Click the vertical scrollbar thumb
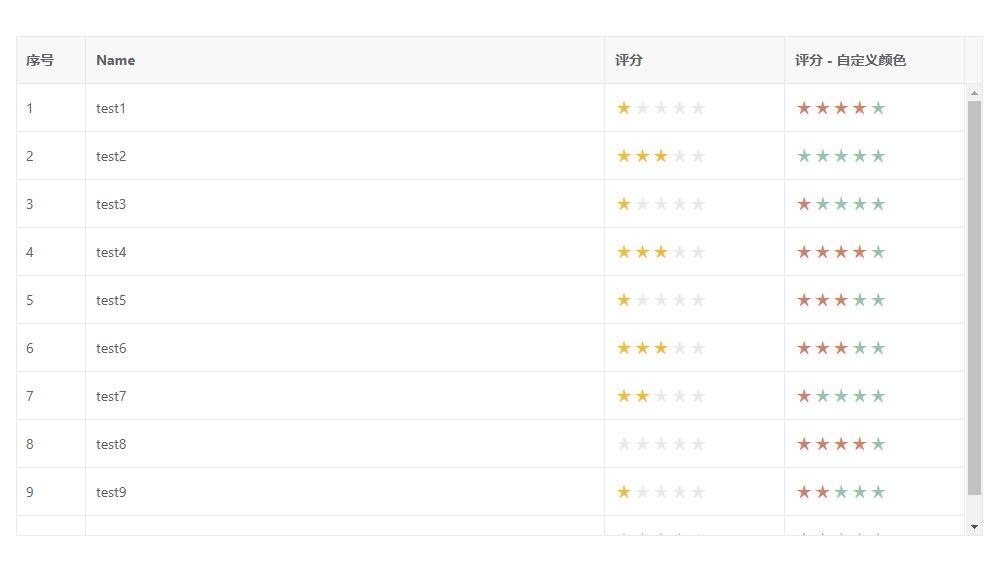This screenshot has width=1008, height=563. (x=975, y=298)
